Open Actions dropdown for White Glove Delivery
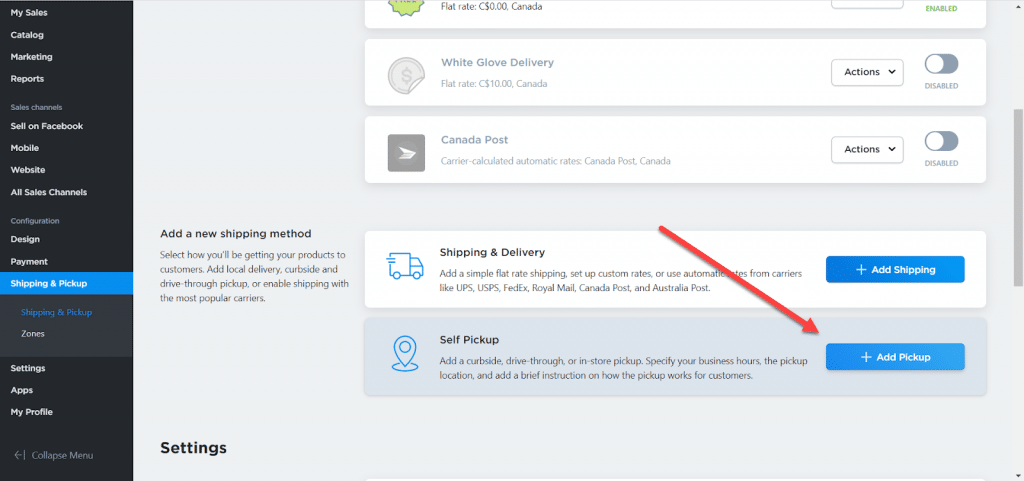The height and width of the screenshot is (481, 1024). (867, 72)
